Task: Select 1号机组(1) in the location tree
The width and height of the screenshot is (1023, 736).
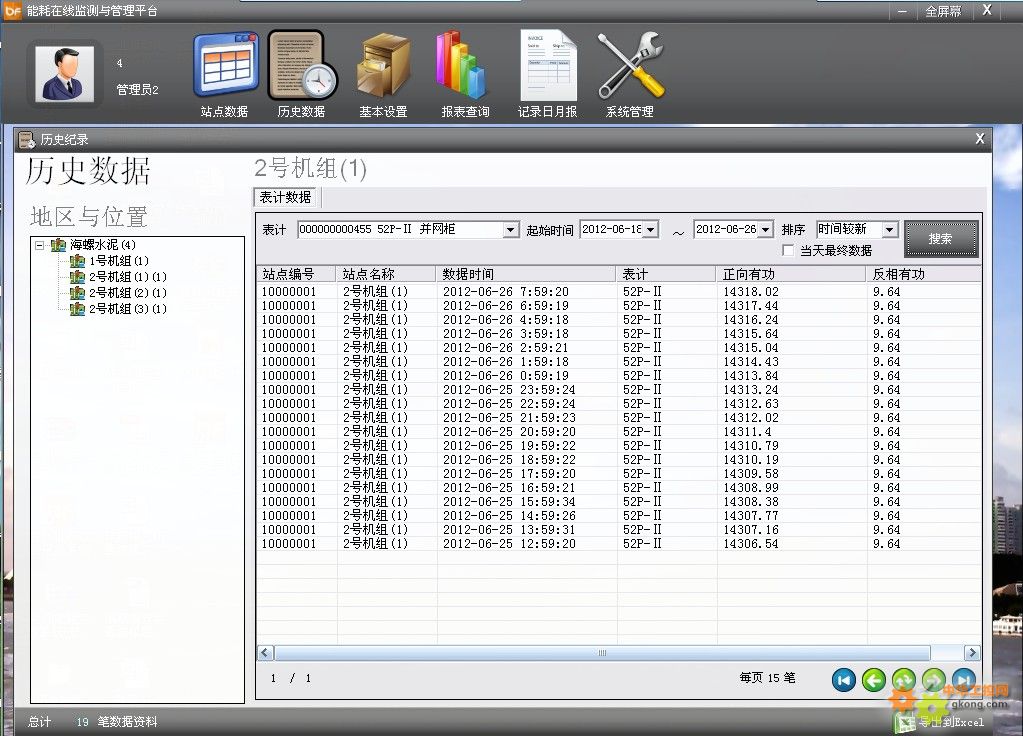Action: click(118, 261)
